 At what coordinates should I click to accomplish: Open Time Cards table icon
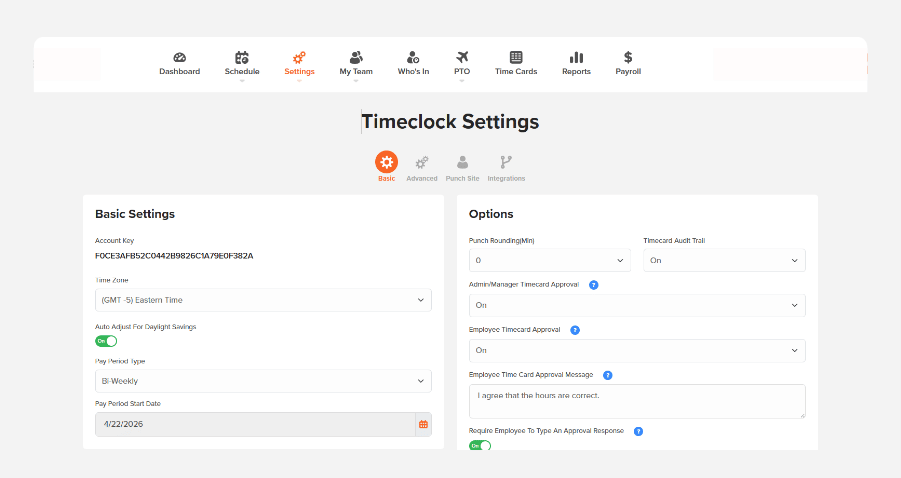click(516, 57)
